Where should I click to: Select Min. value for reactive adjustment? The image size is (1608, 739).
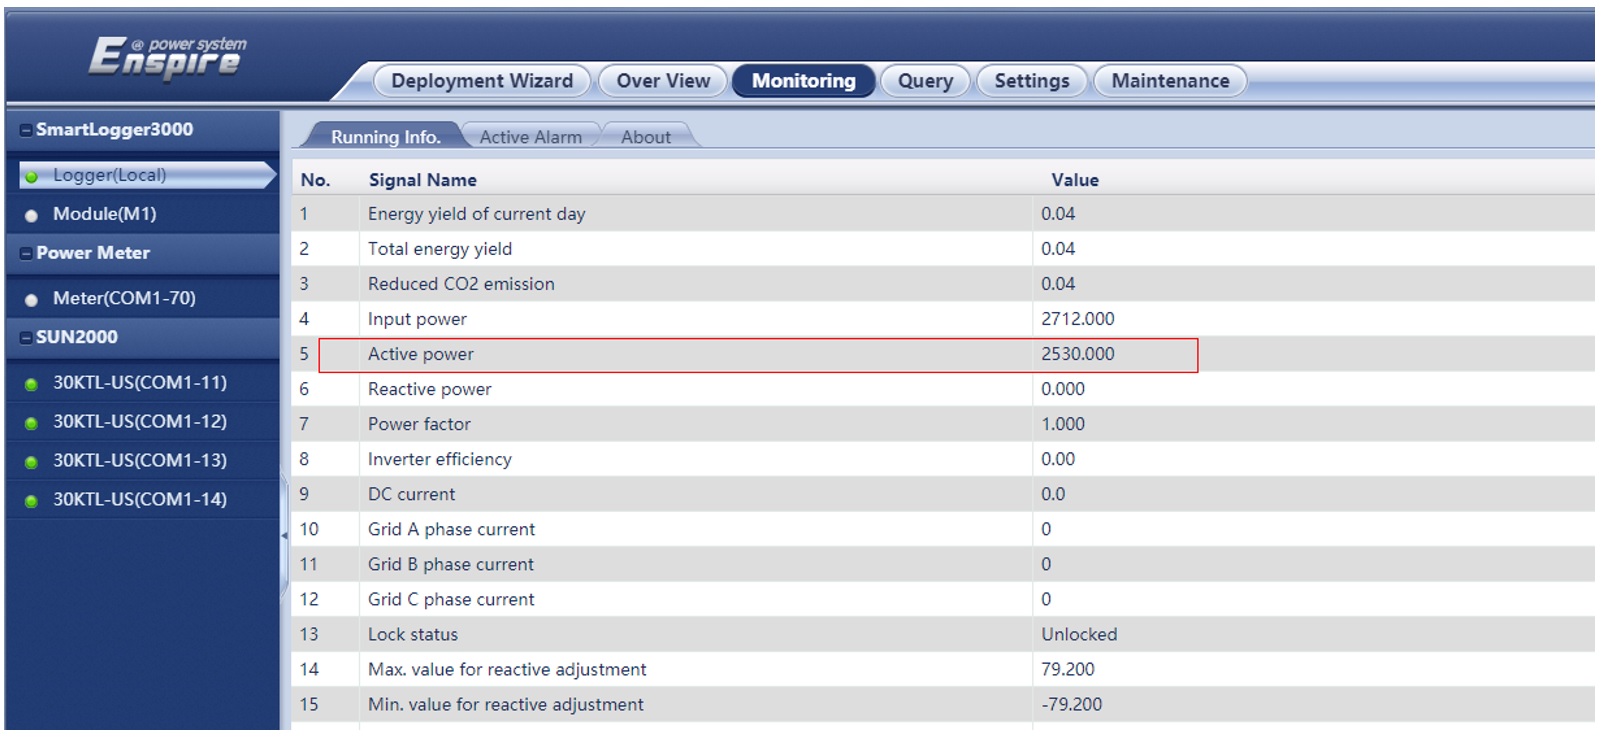tap(505, 704)
